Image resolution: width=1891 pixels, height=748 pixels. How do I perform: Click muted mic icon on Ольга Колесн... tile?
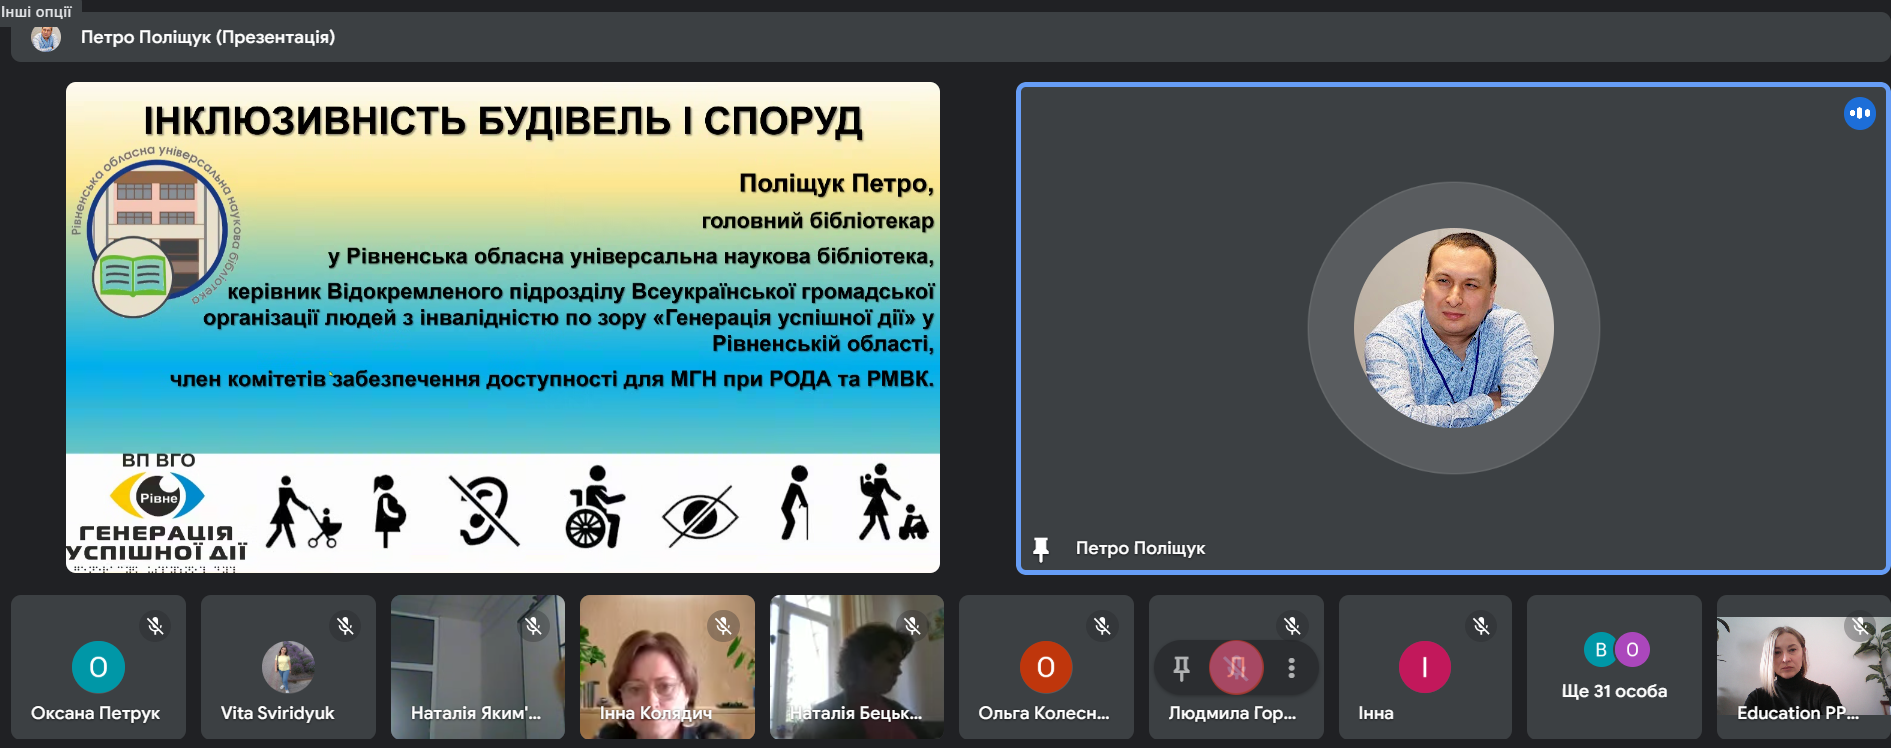1102,626
